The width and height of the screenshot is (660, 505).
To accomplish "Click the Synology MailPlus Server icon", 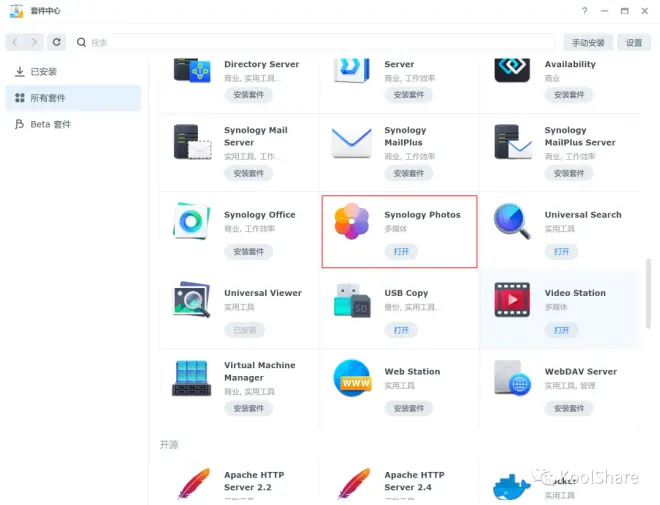I will coord(513,142).
